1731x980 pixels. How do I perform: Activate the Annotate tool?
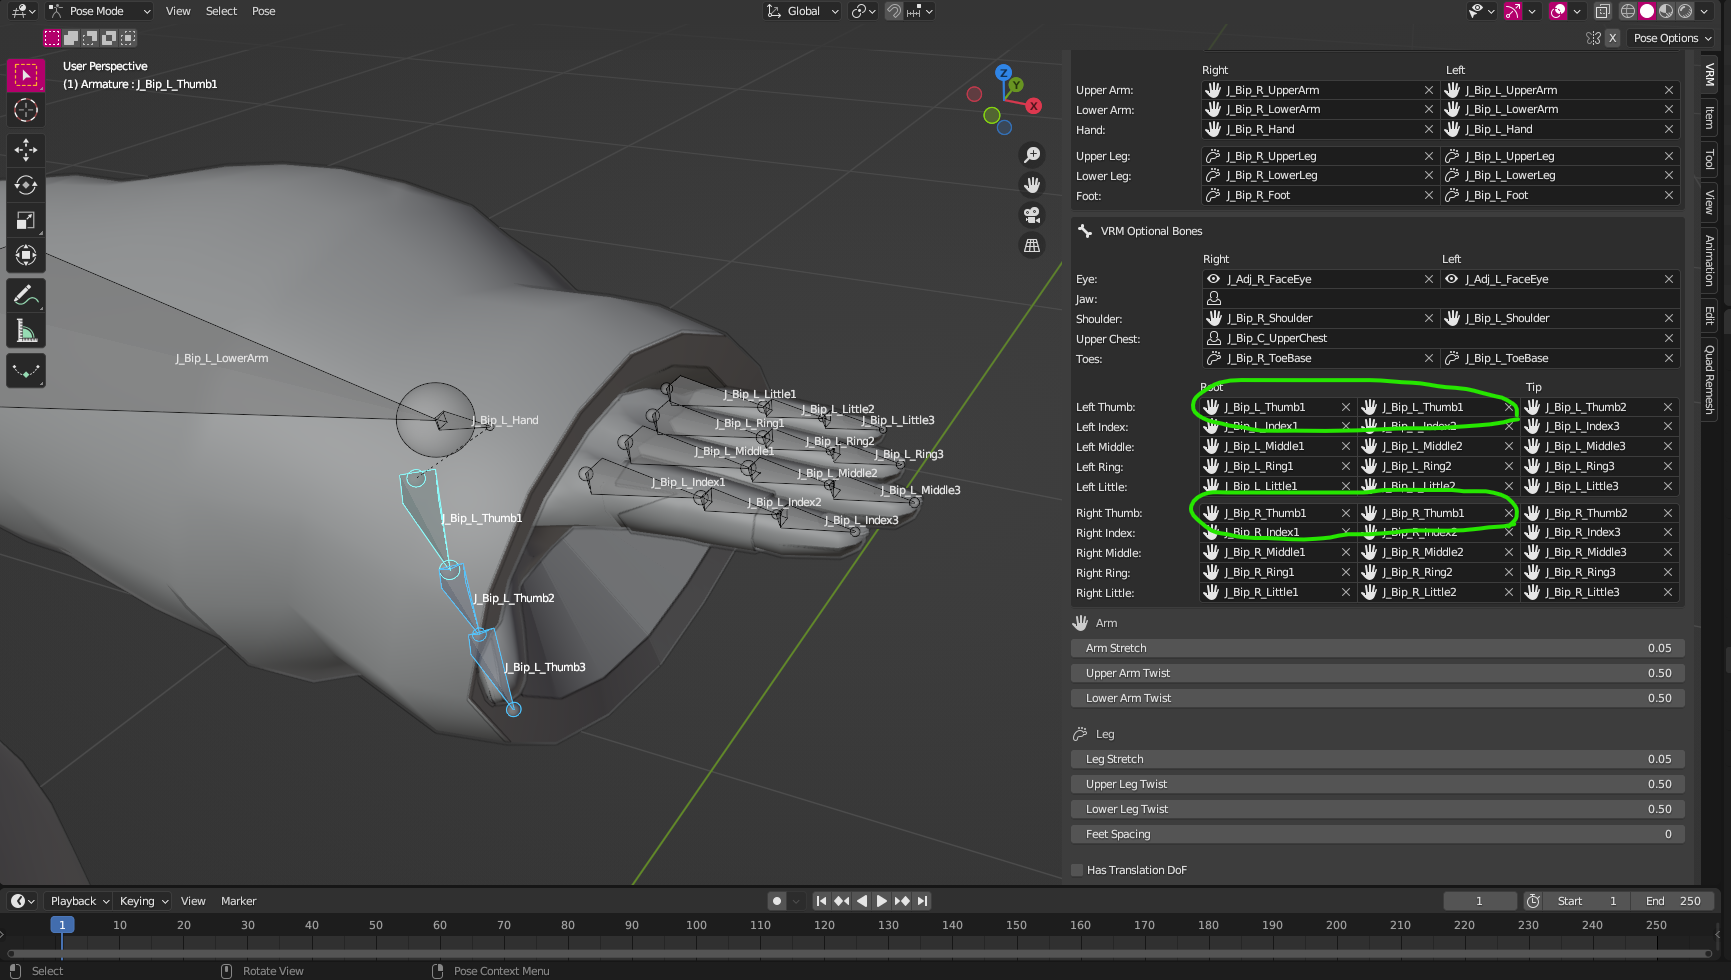26,293
